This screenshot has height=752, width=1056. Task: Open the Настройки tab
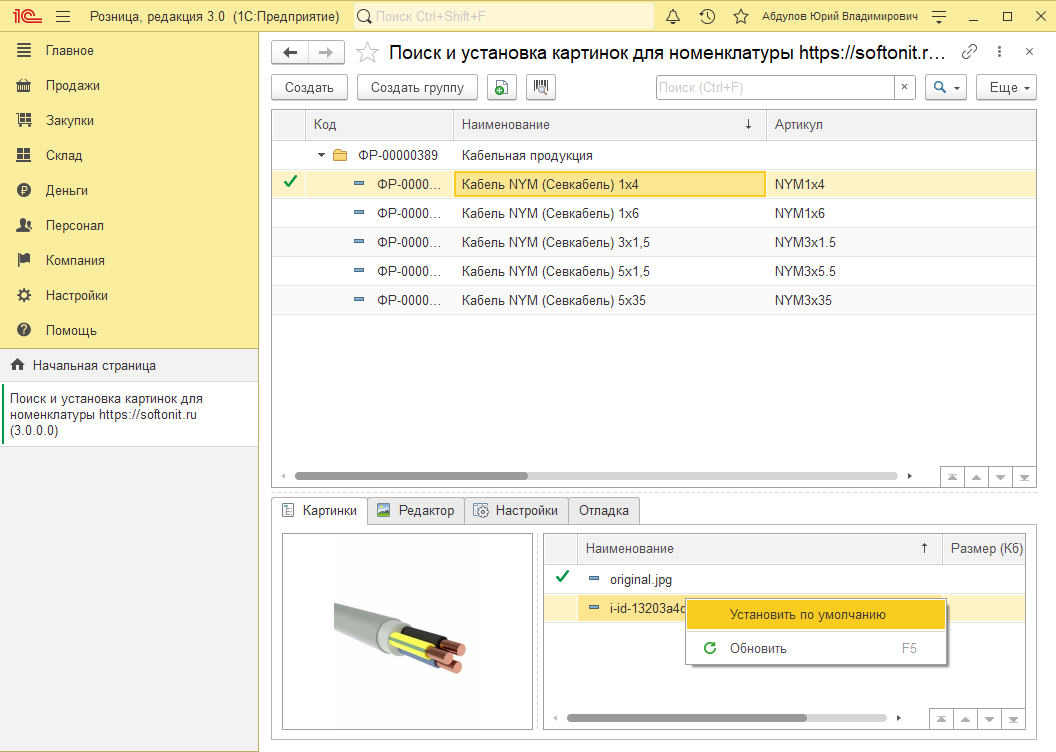[516, 511]
